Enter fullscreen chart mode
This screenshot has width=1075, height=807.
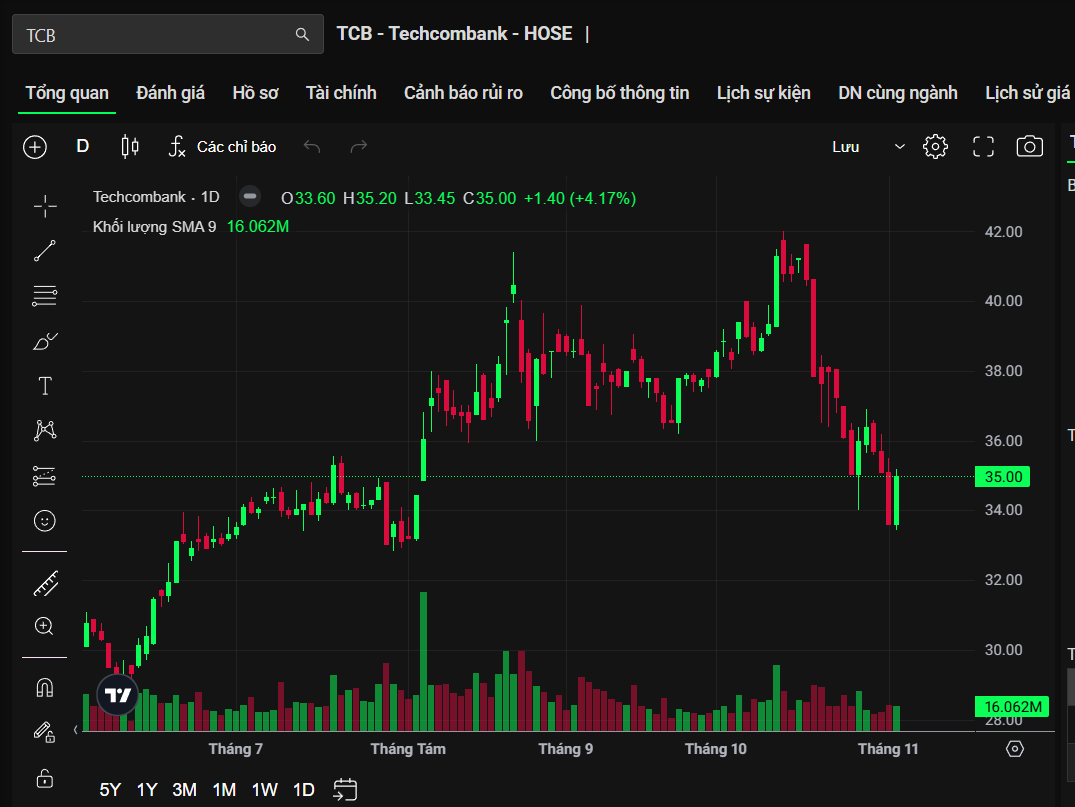(x=983, y=147)
